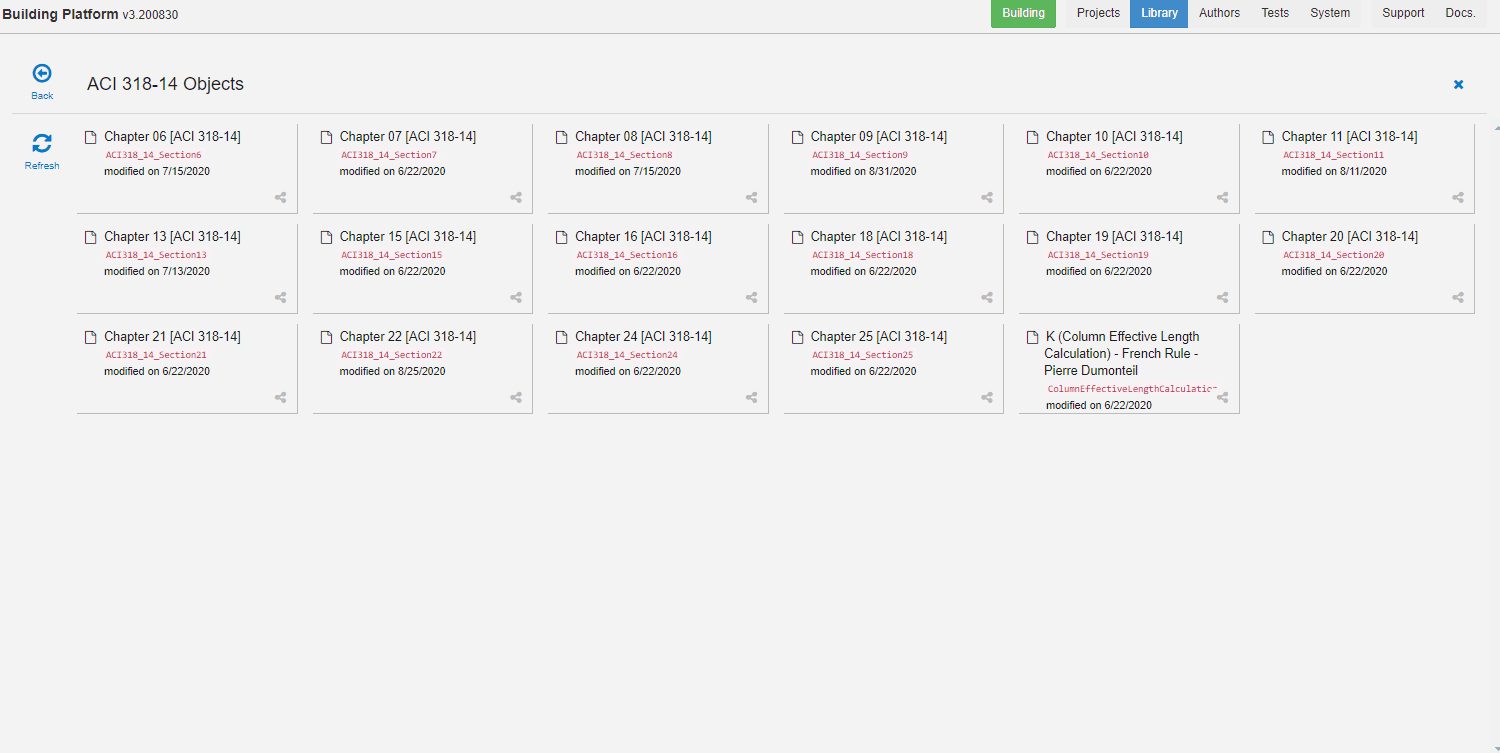The width and height of the screenshot is (1500, 753).
Task: Open Chapter 10 [ACI 318-14] title
Action: tap(1114, 137)
